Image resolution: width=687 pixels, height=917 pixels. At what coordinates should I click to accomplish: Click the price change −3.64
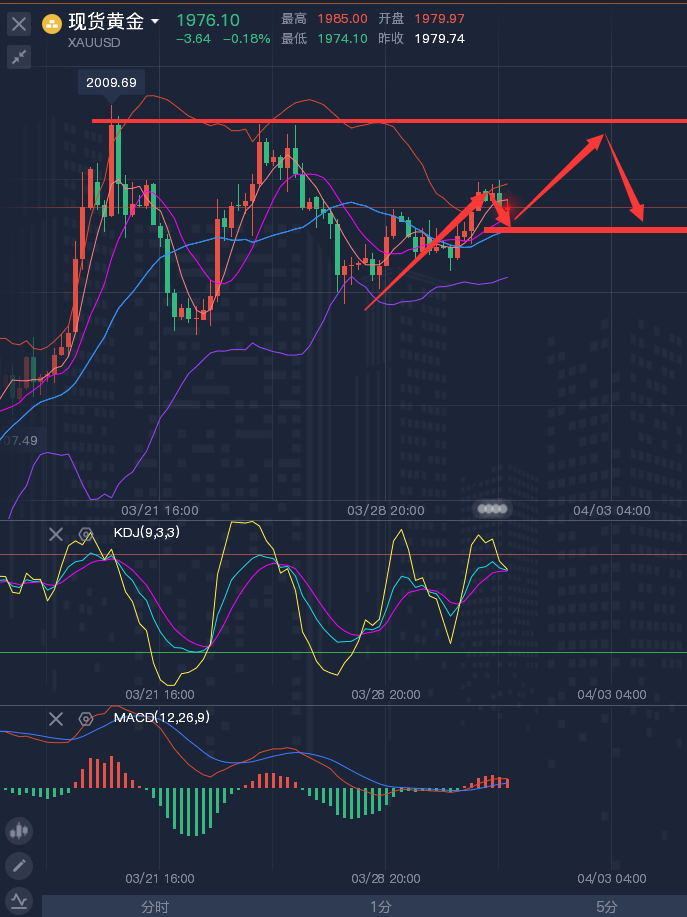194,39
